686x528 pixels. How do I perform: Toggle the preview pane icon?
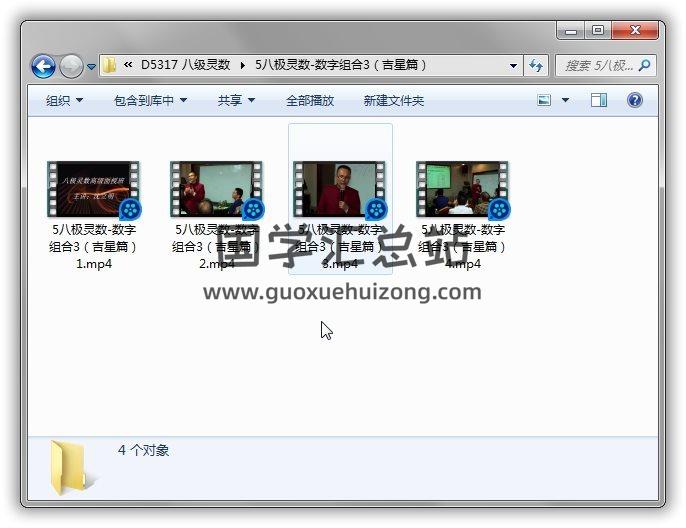(599, 101)
